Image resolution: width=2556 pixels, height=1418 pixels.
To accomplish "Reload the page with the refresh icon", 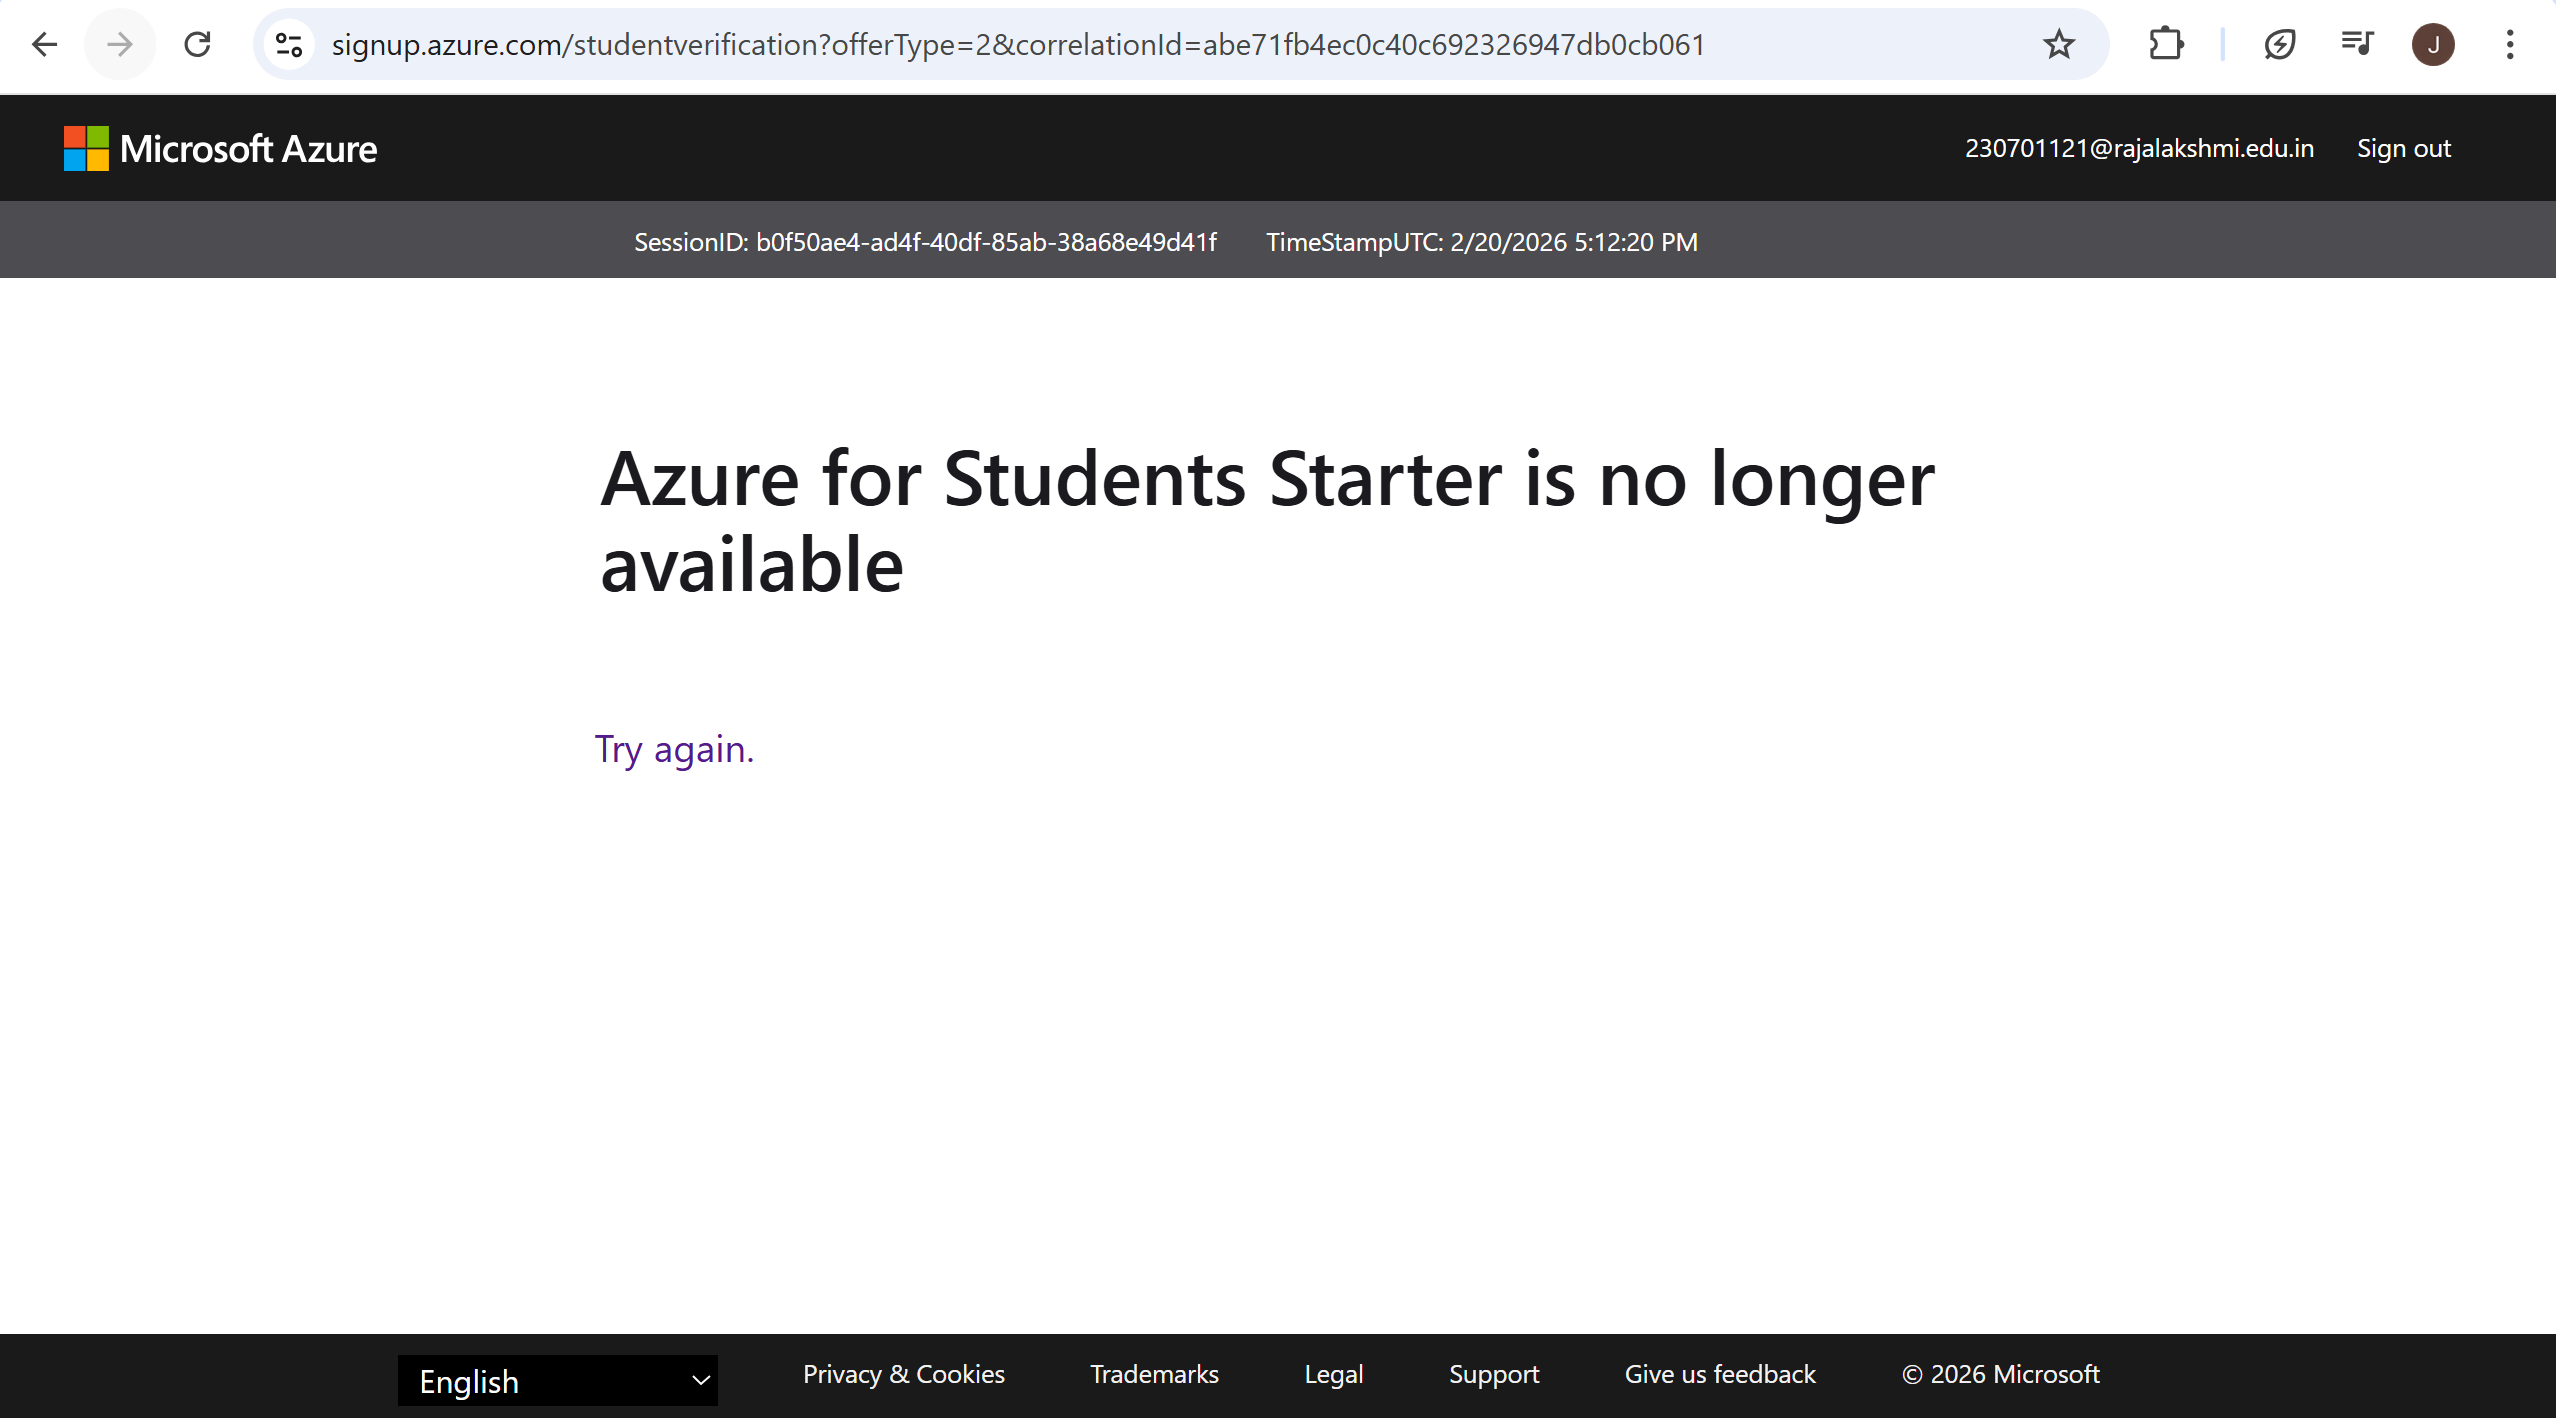I will tap(198, 44).
